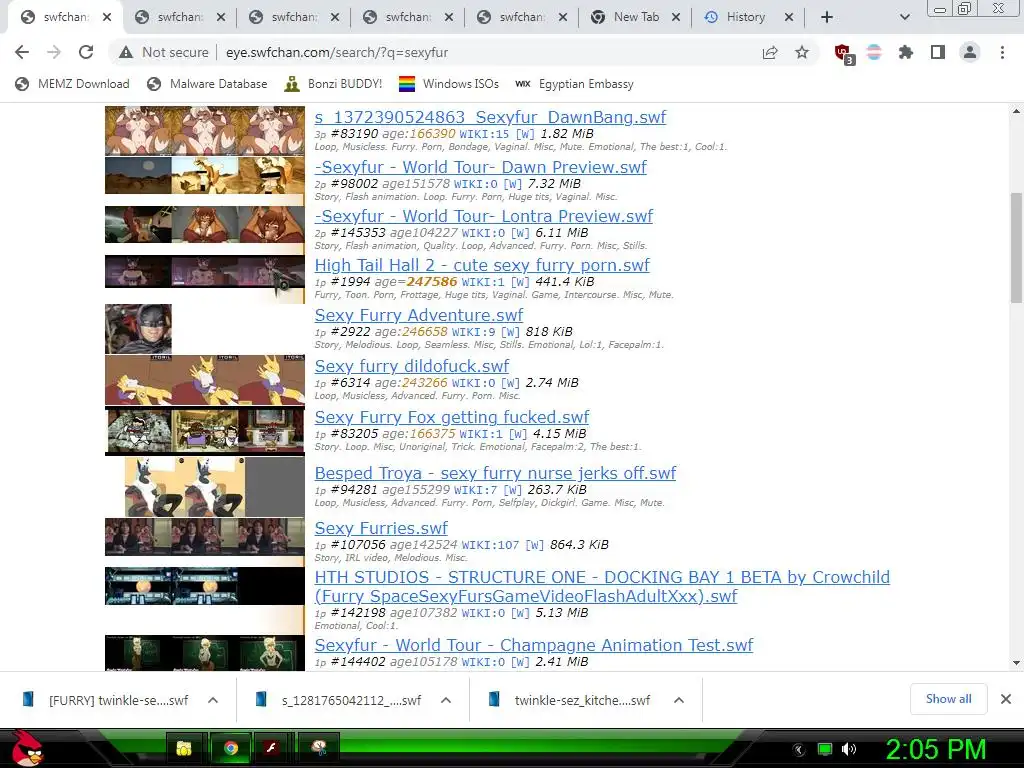The width and height of the screenshot is (1024, 768).
Task: Open the Egyptian Embassy bookmark
Action: (x=575, y=84)
